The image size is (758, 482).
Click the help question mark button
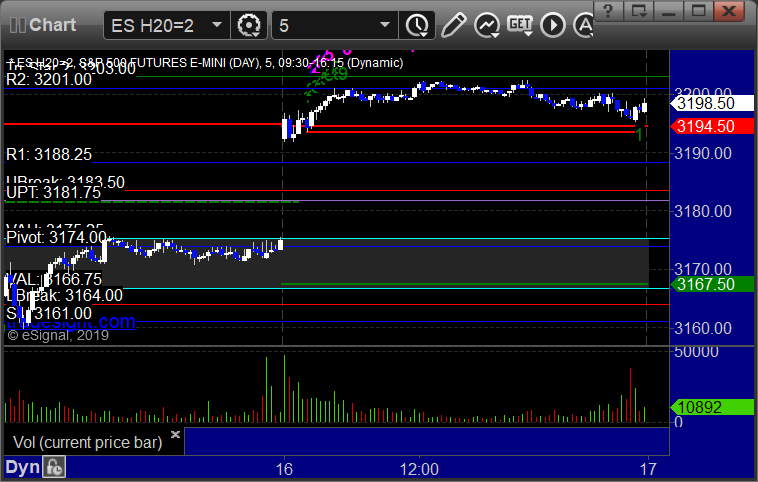pos(608,11)
